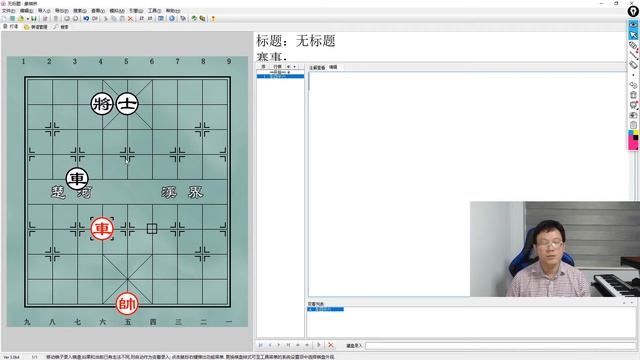Select the black 將 piece on board
Image resolution: width=640 pixels, height=360 pixels.
pyautogui.click(x=102, y=104)
